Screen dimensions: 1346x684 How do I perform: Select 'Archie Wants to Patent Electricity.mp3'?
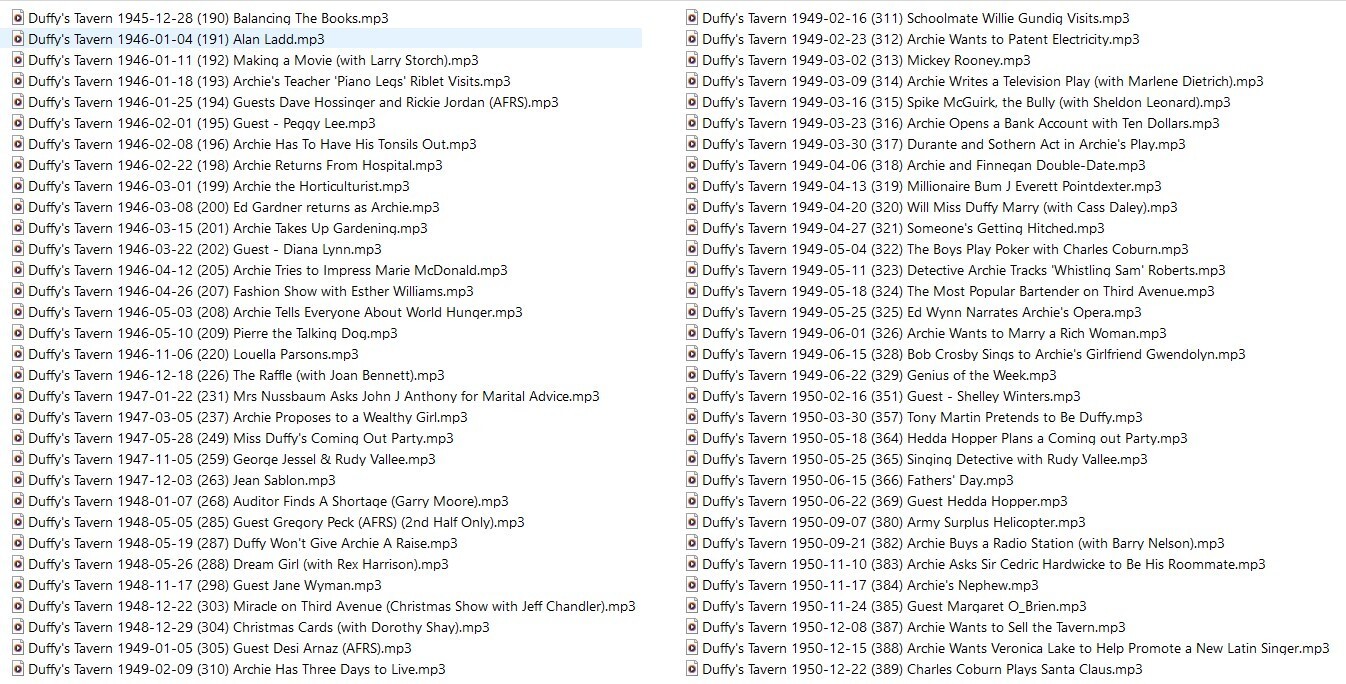click(921, 39)
